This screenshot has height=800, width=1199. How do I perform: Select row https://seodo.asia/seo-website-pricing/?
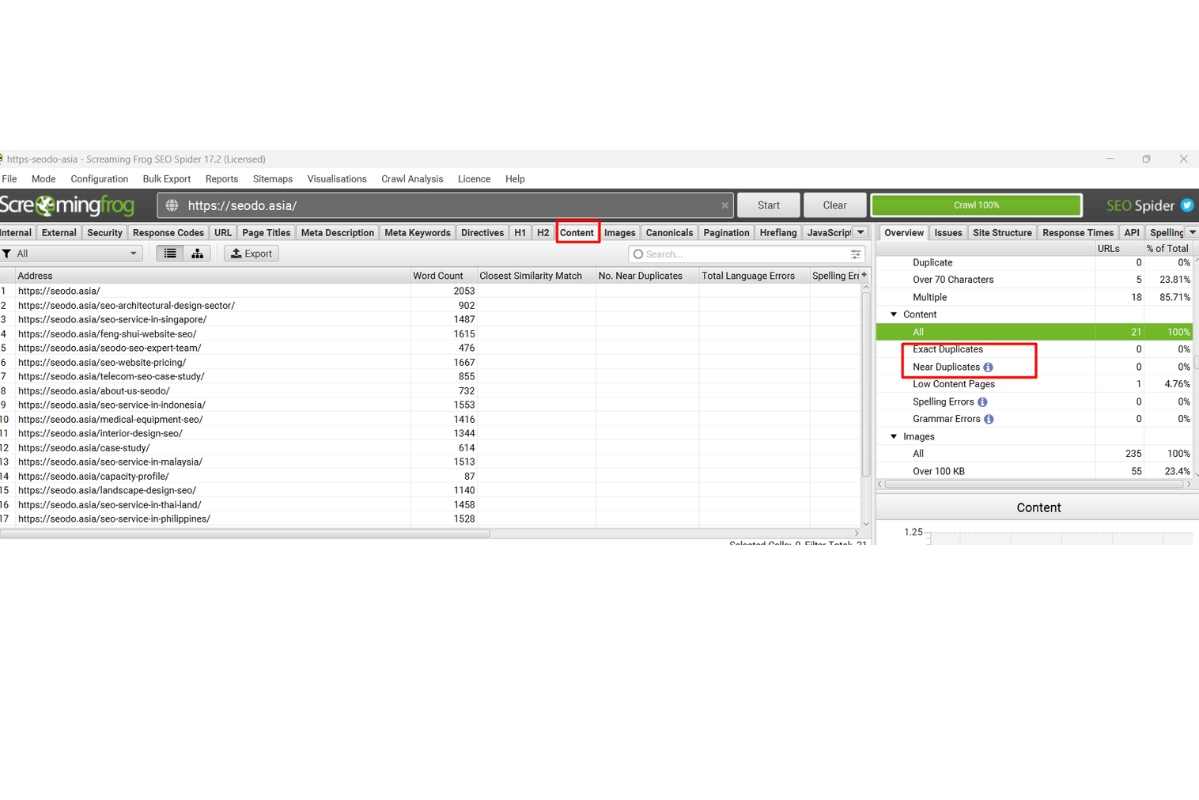click(x=431, y=363)
